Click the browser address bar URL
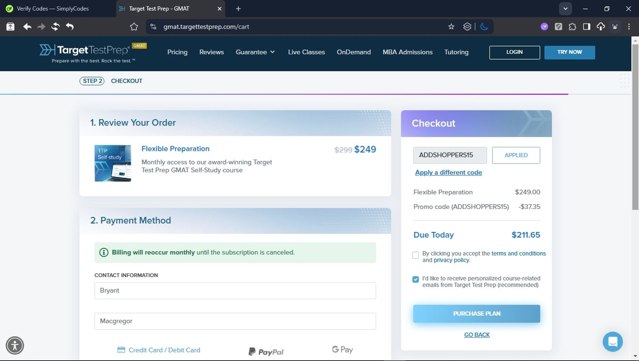 (x=206, y=26)
